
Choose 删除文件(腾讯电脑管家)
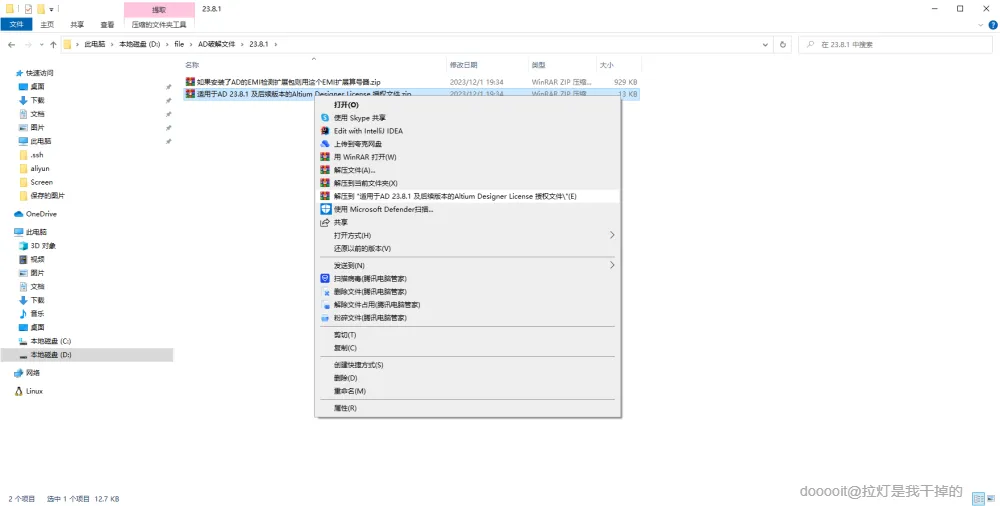467,292
